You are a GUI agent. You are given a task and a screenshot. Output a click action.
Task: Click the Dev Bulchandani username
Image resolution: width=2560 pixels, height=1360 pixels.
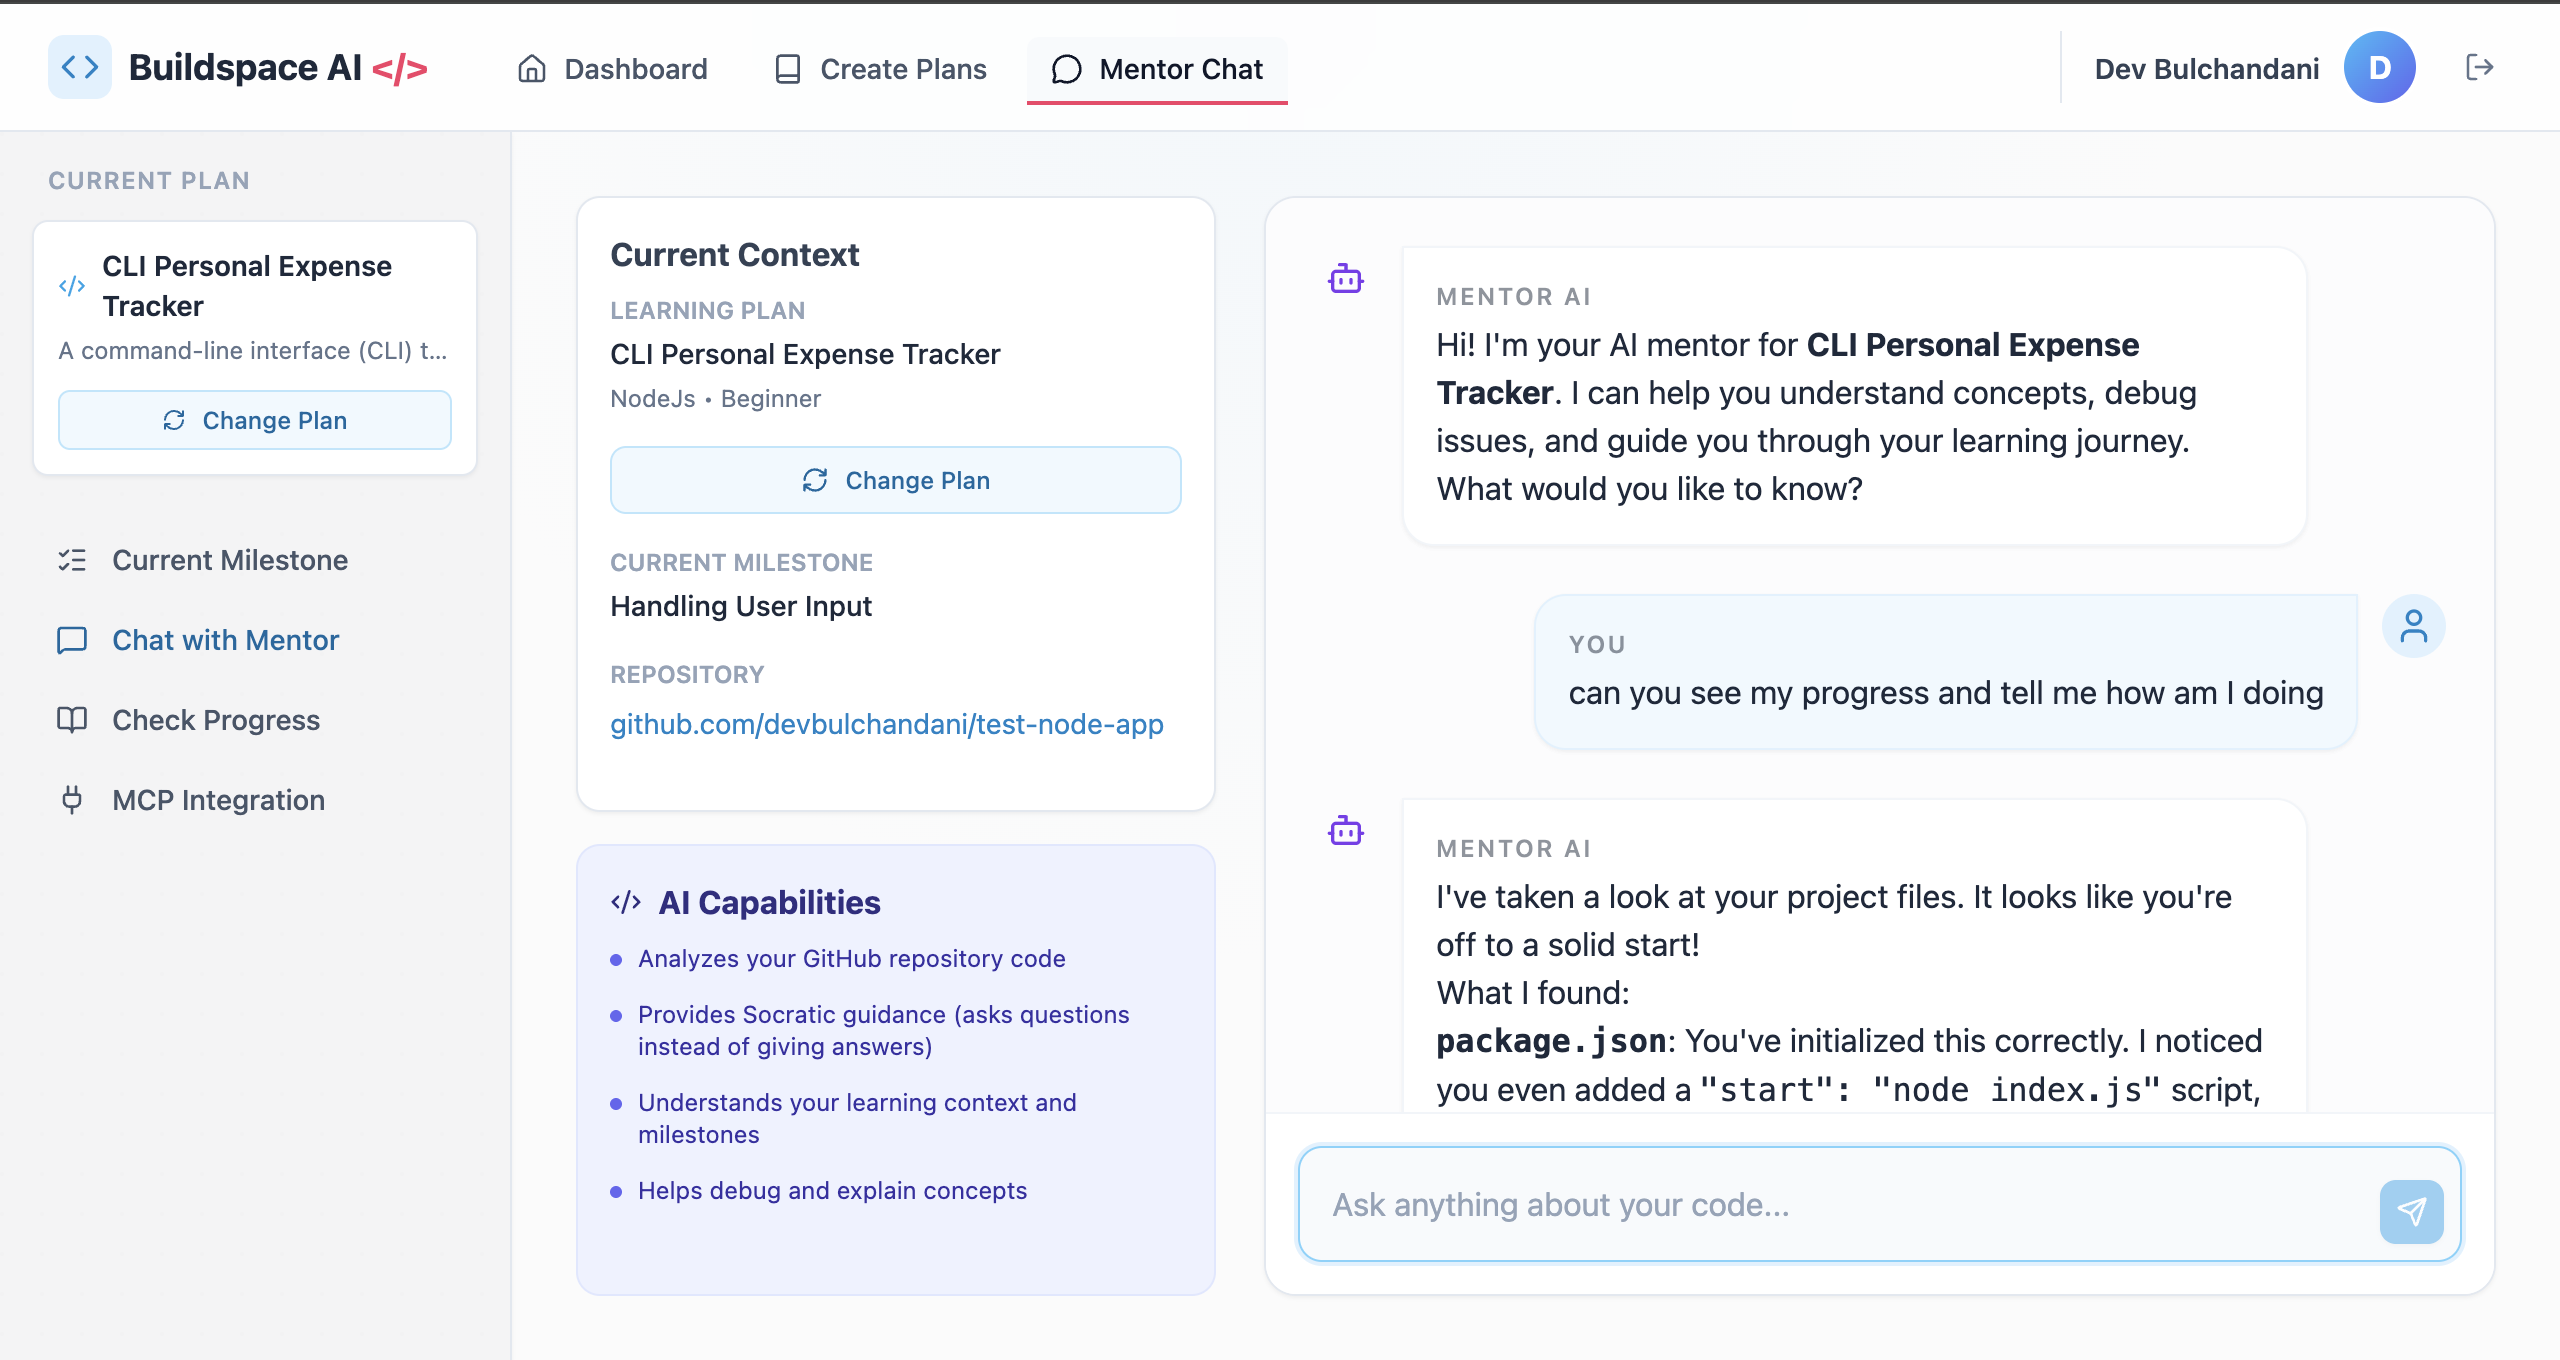coord(2206,69)
